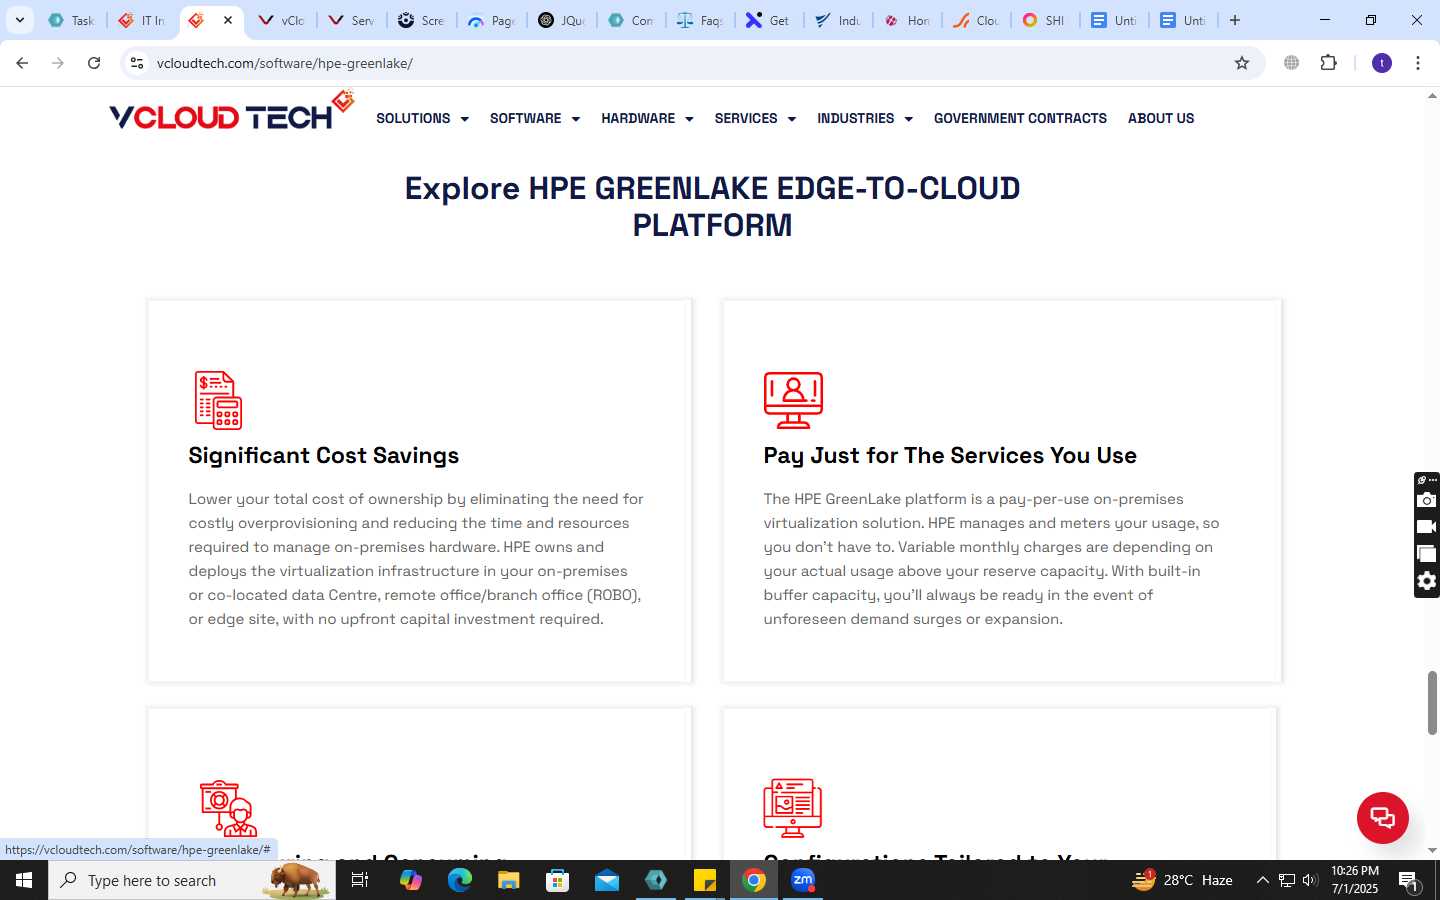Switch to the Task tab

pyautogui.click(x=71, y=20)
